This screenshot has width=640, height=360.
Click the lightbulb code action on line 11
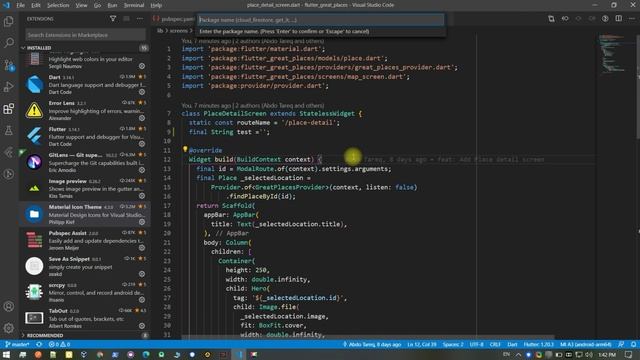click(185, 150)
